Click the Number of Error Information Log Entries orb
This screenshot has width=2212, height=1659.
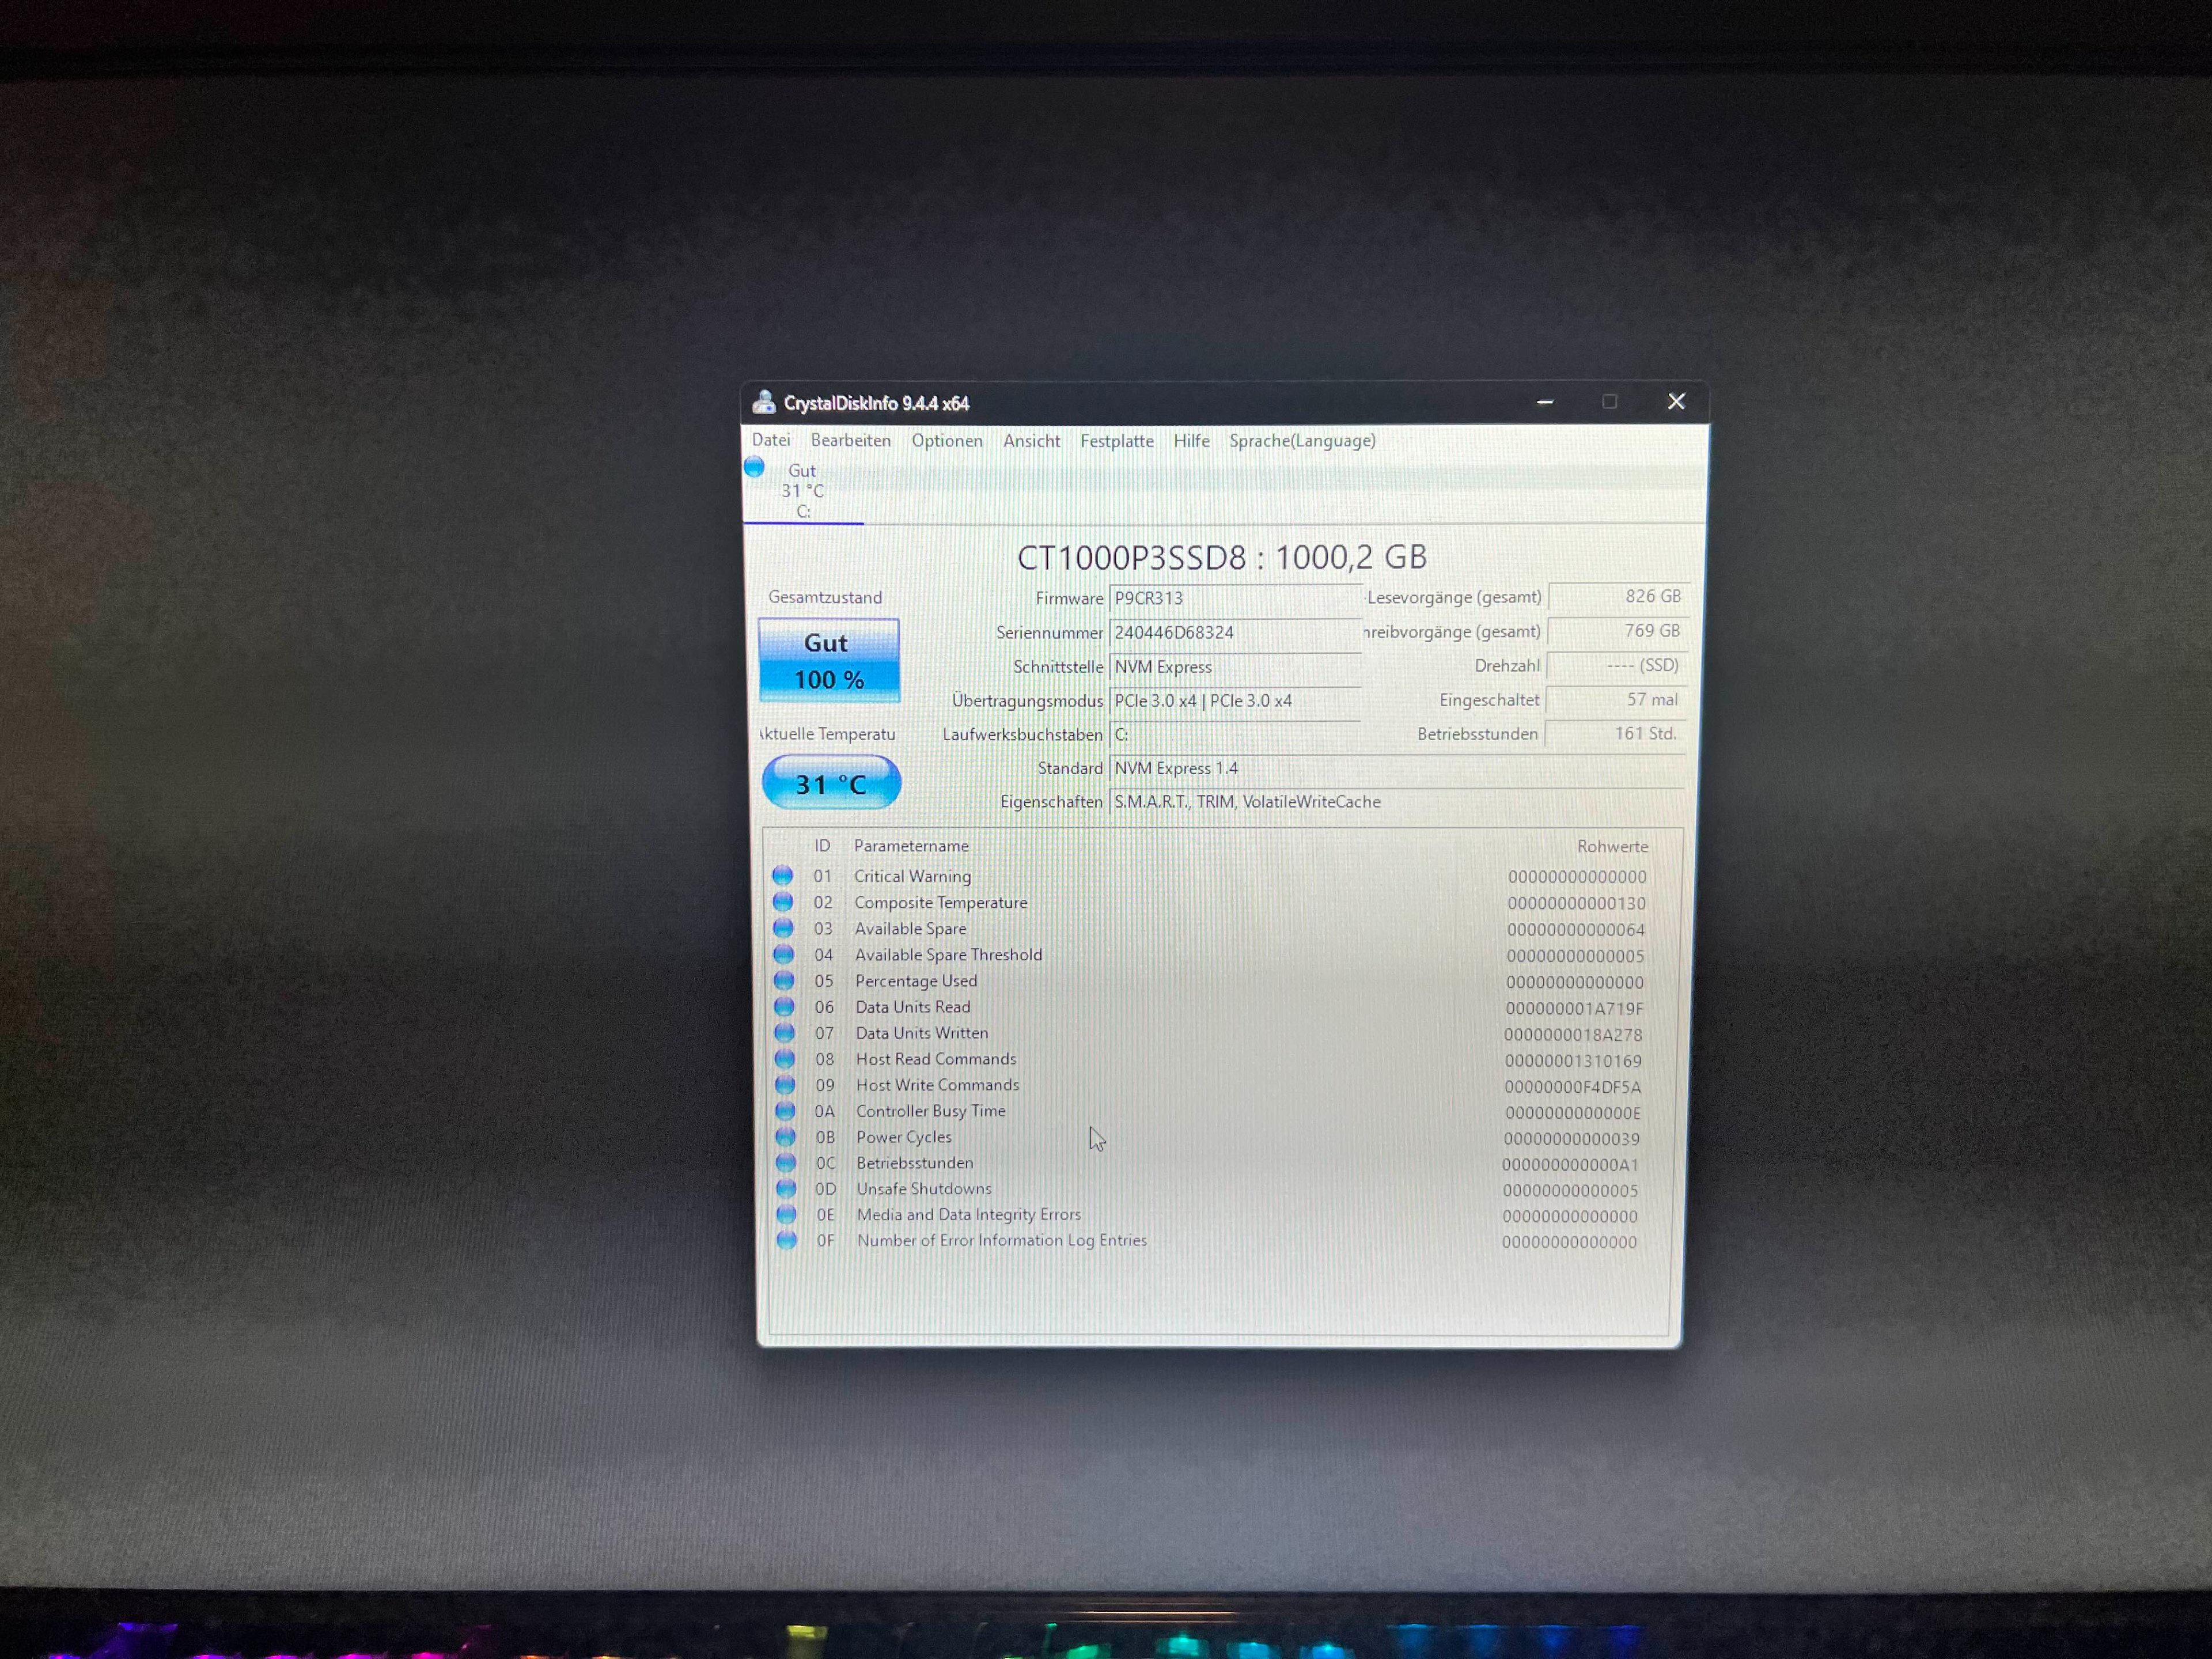(788, 1240)
